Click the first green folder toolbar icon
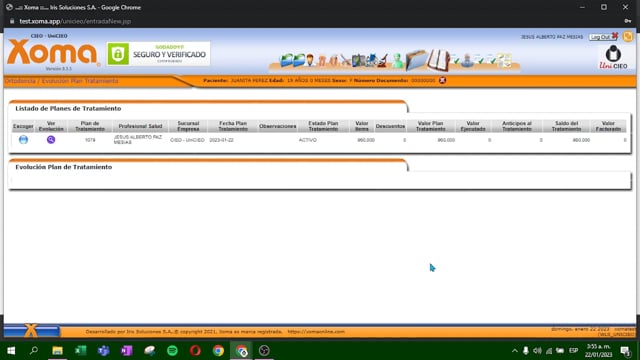640x360 pixels. 287,60
